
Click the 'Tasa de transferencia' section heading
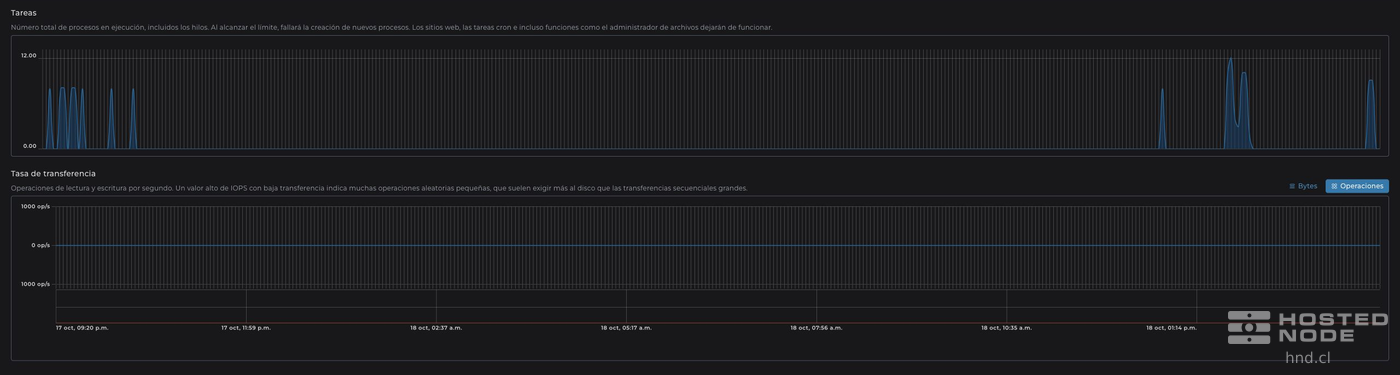click(53, 174)
